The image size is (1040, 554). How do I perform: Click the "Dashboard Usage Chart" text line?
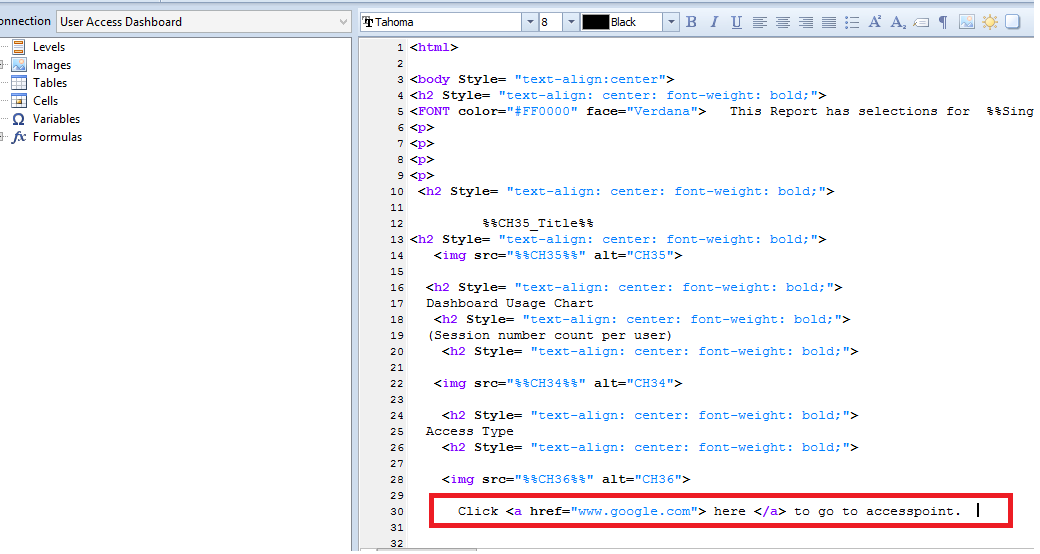click(509, 303)
